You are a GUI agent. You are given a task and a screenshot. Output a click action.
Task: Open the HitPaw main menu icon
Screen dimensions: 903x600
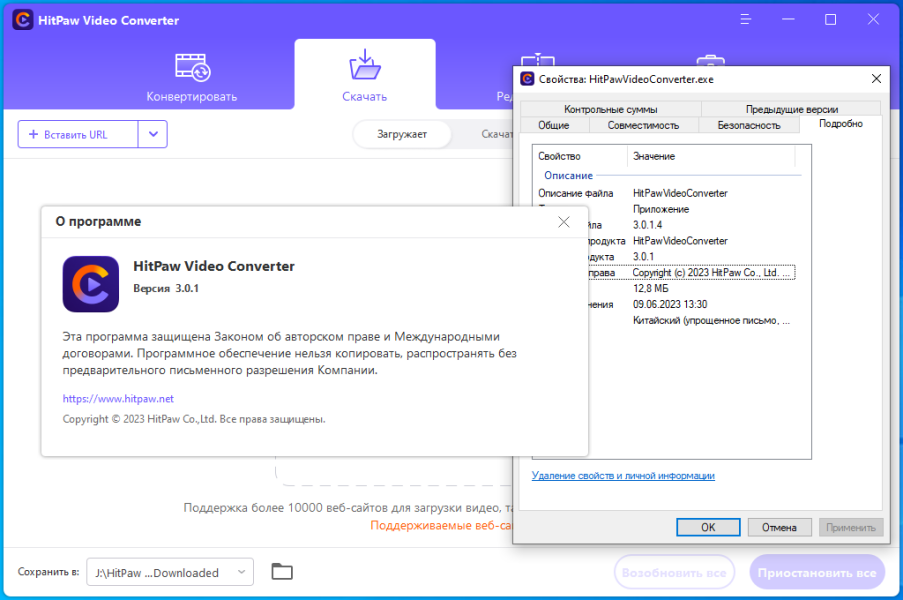746,20
